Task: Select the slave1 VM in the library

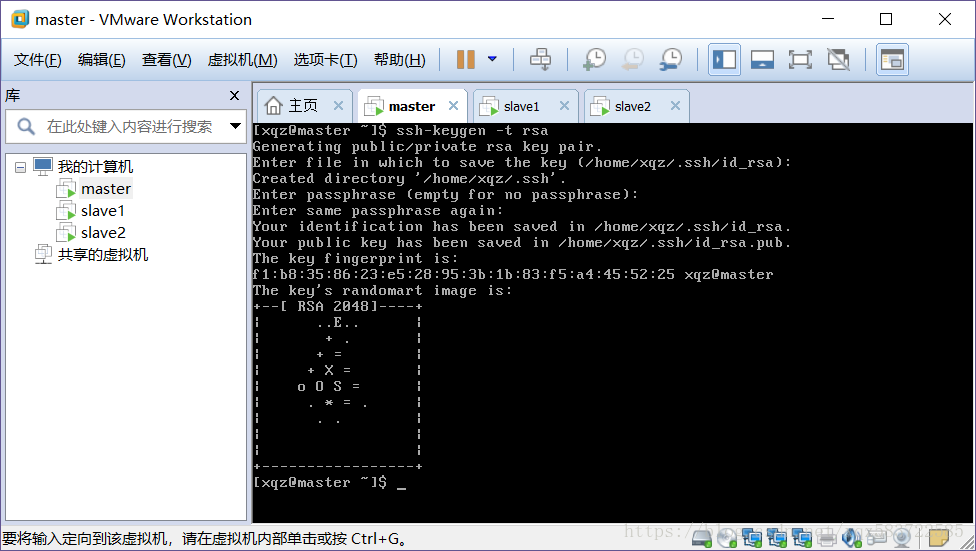Action: coord(103,210)
